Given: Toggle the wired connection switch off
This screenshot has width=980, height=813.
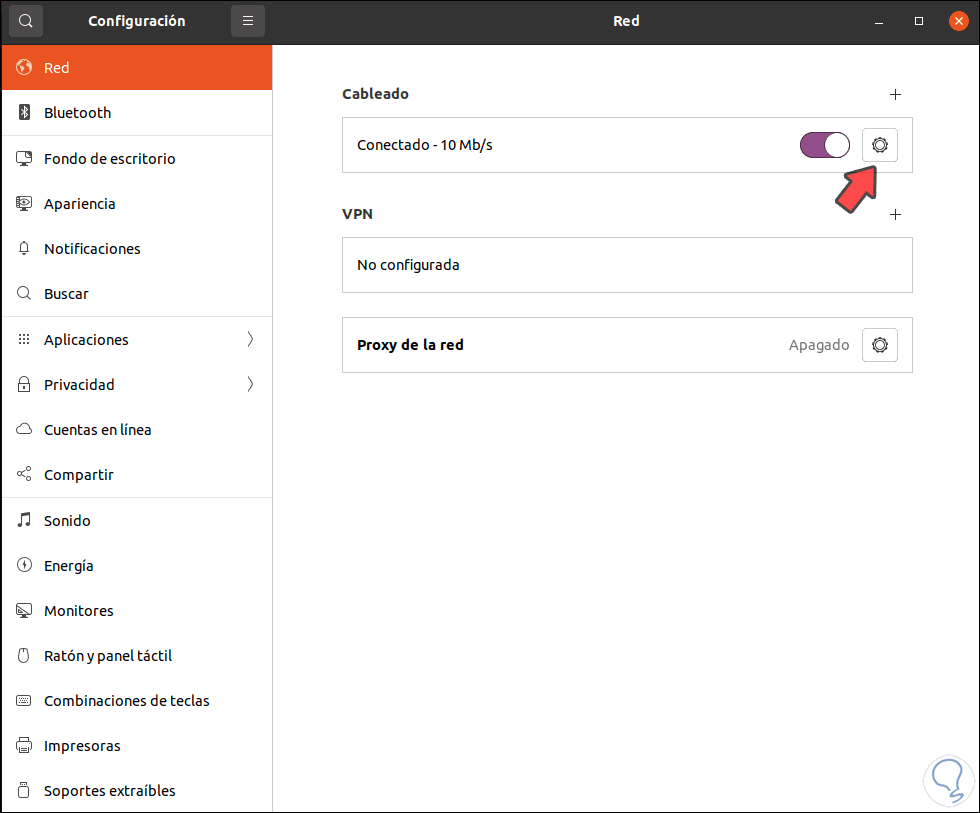Looking at the screenshot, I should [824, 145].
